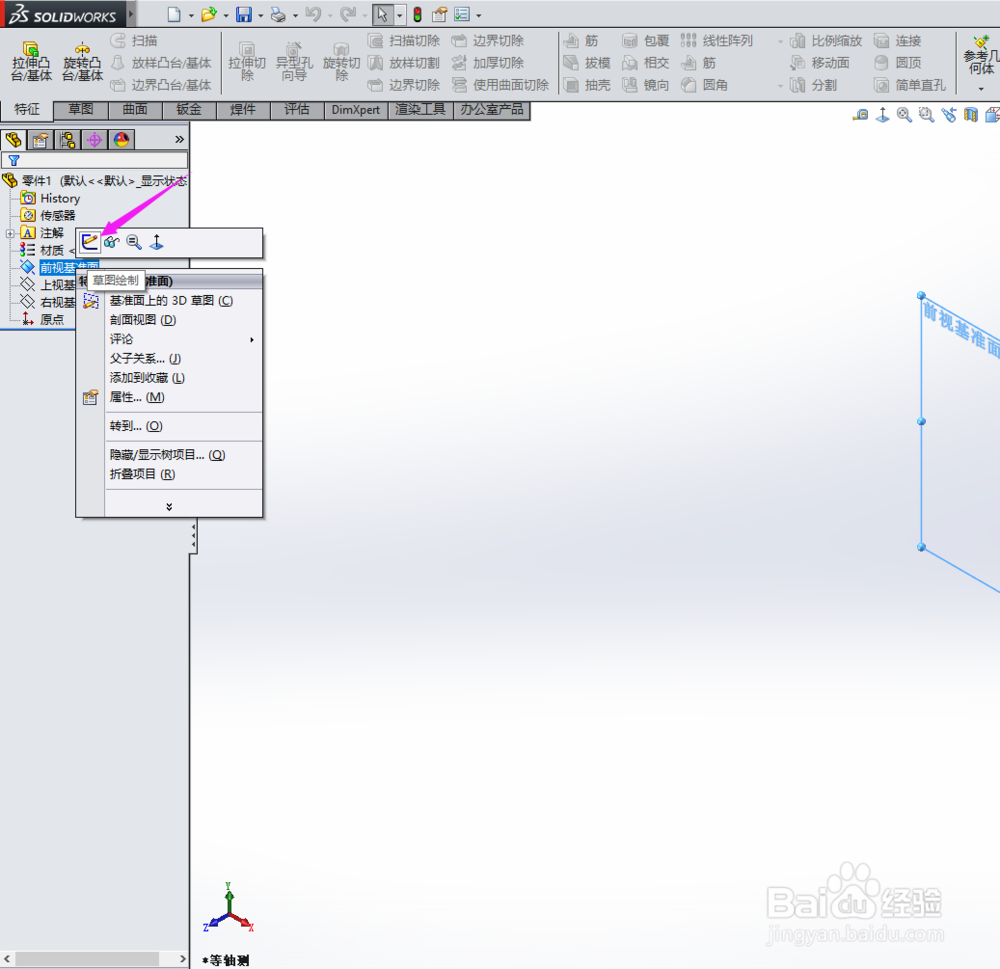The width and height of the screenshot is (1000, 969).
Task: Click zoom-to-fit magnifier in heads-up toolbar
Action: coord(903,115)
